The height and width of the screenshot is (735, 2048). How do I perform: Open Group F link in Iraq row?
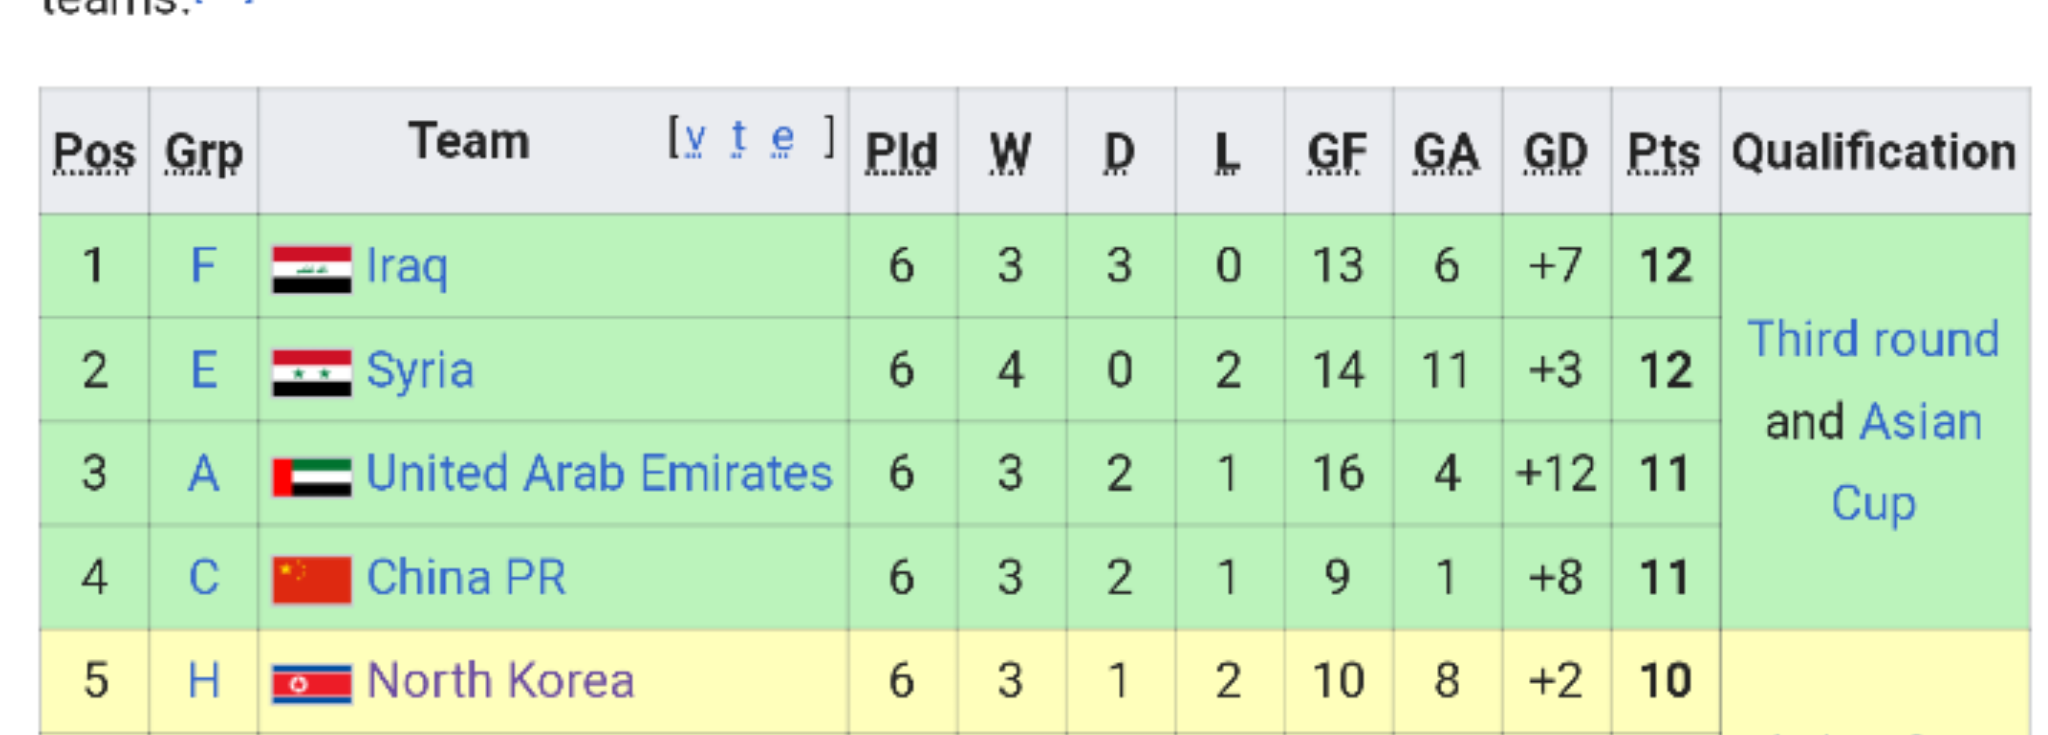tap(203, 267)
